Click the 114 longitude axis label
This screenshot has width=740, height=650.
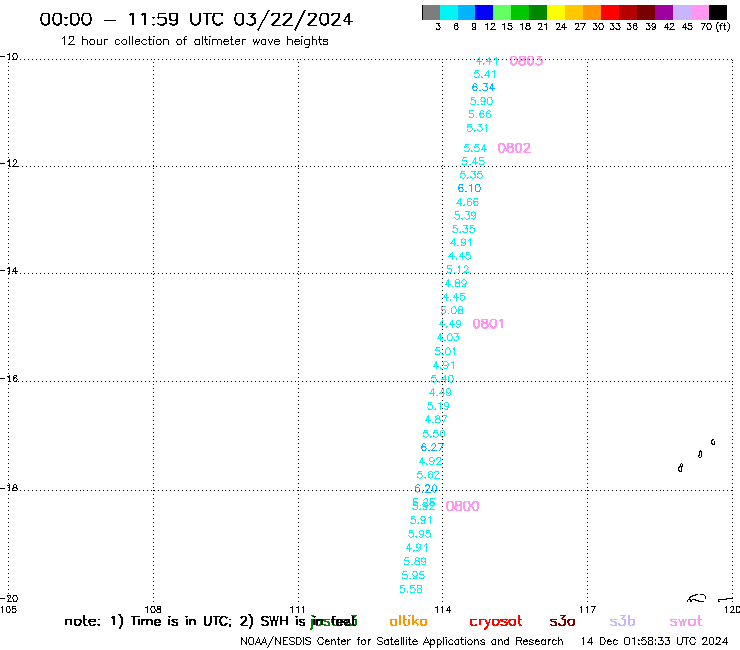point(443,610)
